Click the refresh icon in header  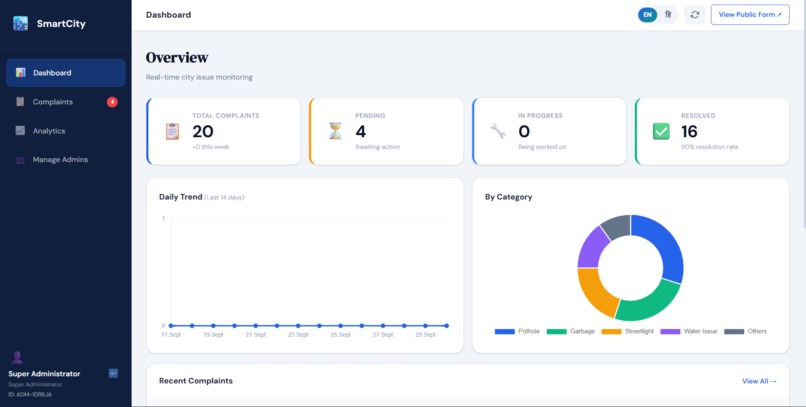point(694,14)
